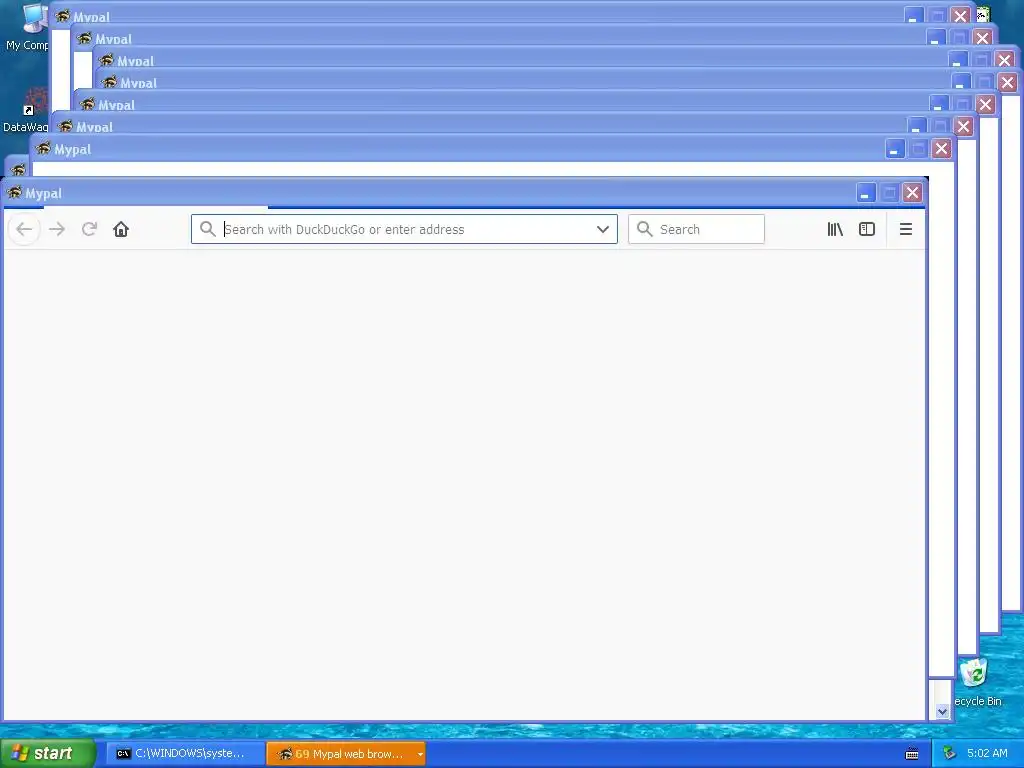Go forward using the Forward arrow button

point(57,229)
